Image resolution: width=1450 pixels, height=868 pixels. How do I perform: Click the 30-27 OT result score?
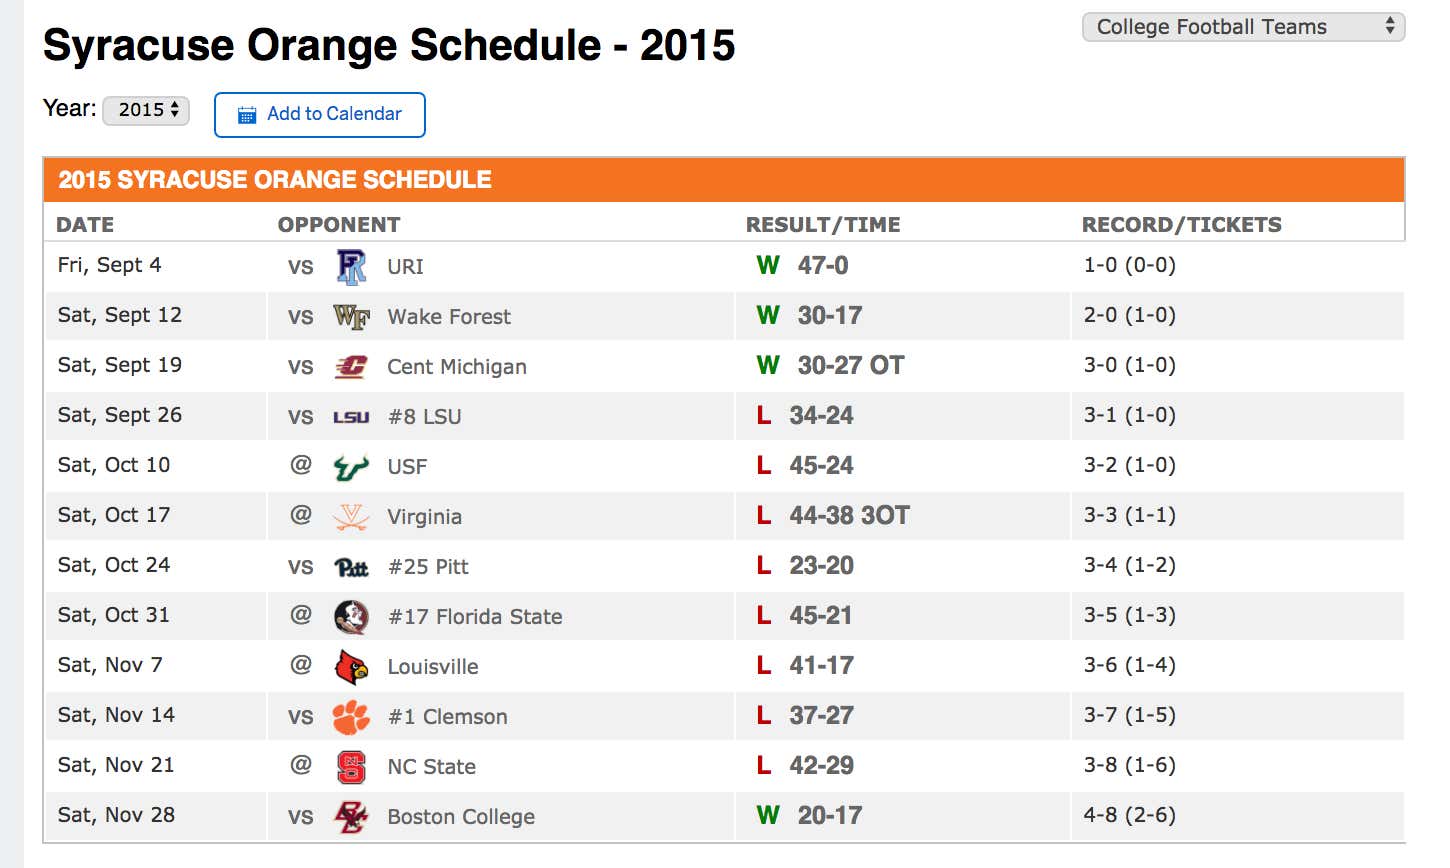click(850, 366)
